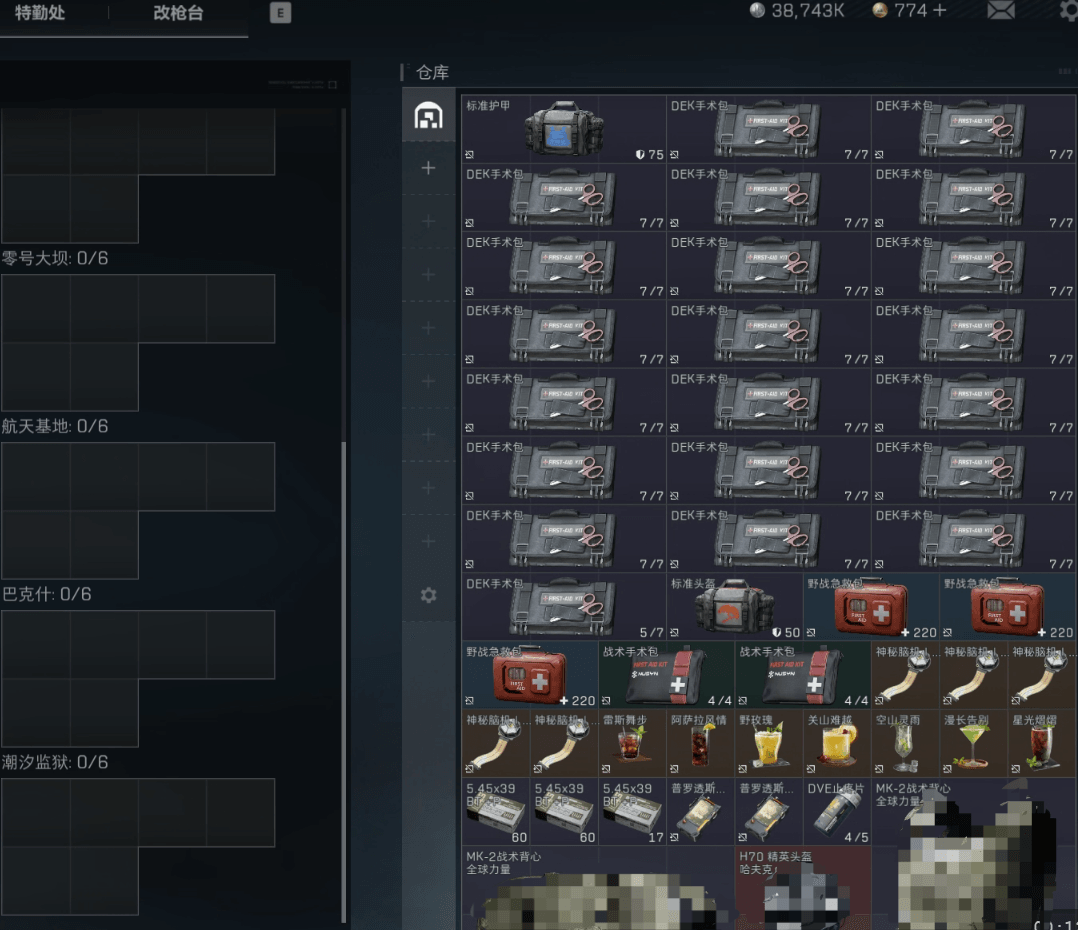This screenshot has height=930, width=1078.
Task: Select the 标准护甲 armor repair kit
Action: click(x=563, y=129)
